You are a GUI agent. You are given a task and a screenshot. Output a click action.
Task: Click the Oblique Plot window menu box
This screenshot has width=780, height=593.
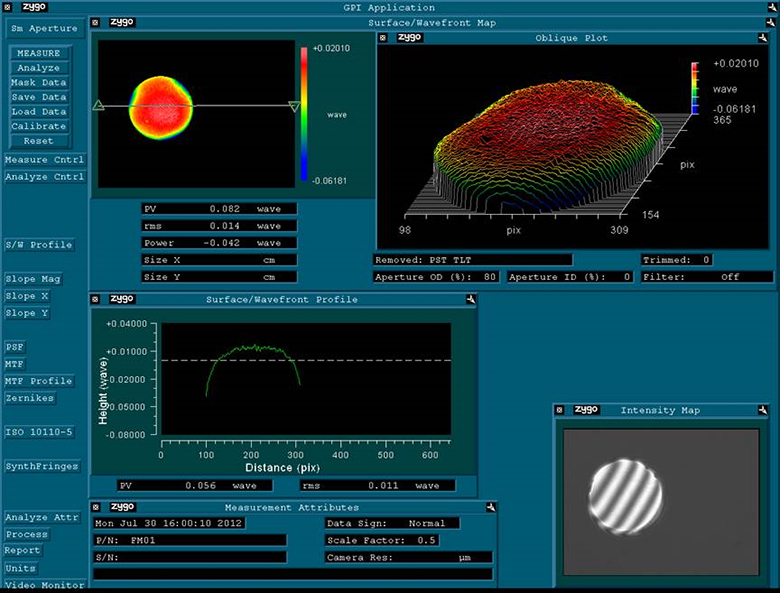click(x=383, y=37)
